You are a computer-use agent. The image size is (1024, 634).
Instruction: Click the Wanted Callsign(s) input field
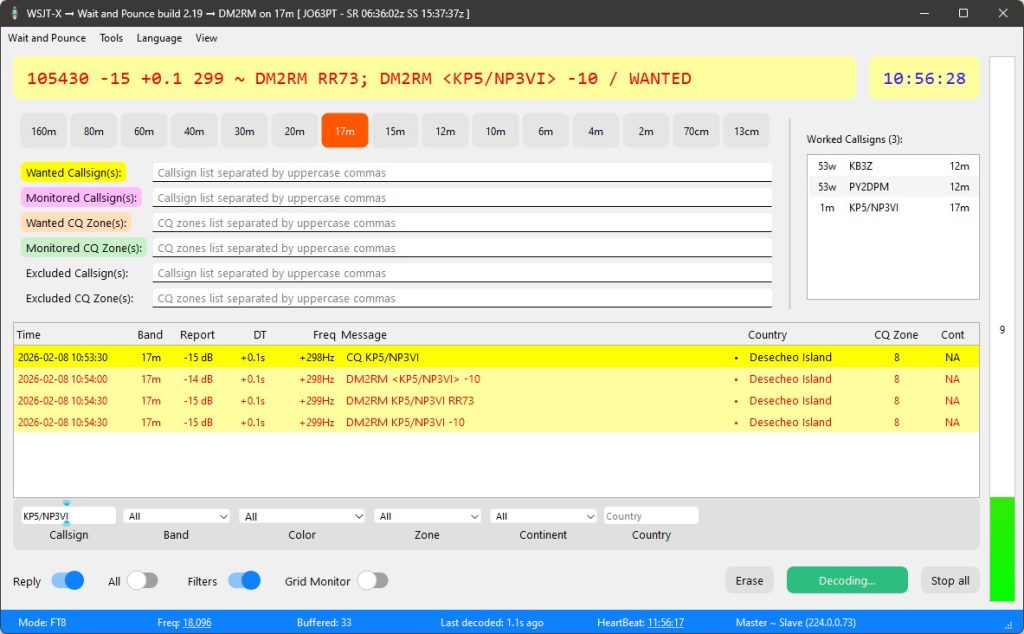(x=462, y=173)
